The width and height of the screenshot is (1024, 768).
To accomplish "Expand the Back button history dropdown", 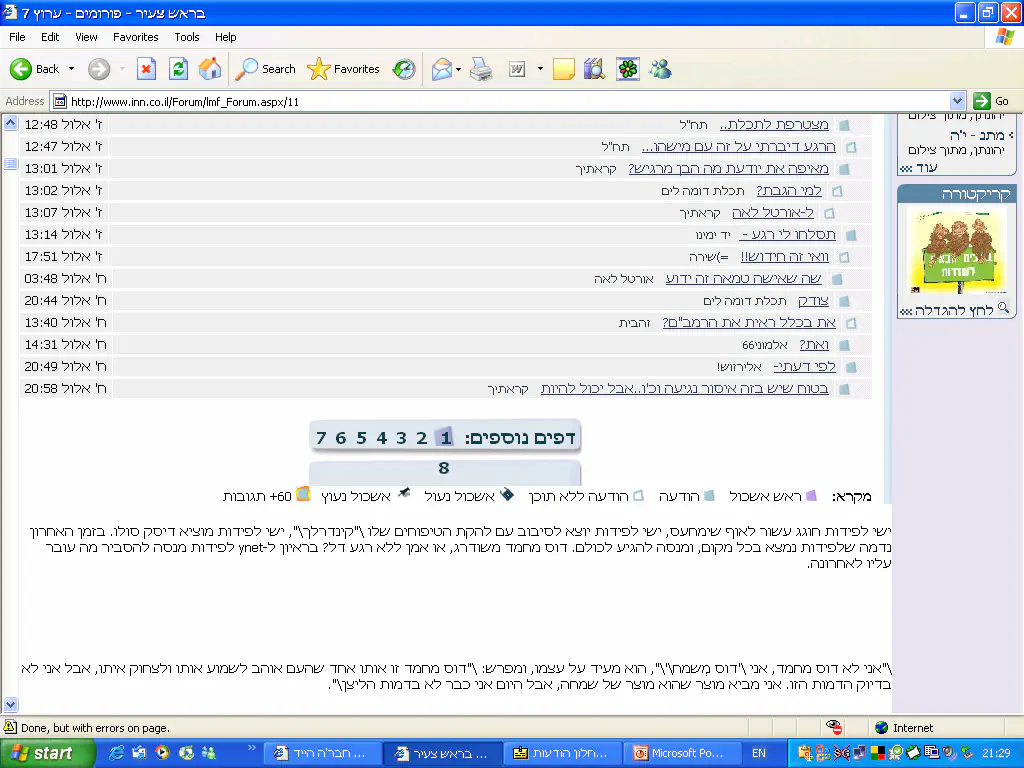I will tap(71, 69).
